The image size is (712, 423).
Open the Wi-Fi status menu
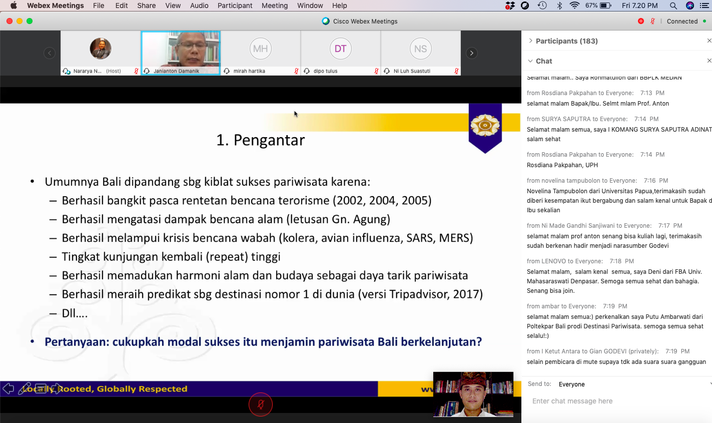pyautogui.click(x=573, y=6)
